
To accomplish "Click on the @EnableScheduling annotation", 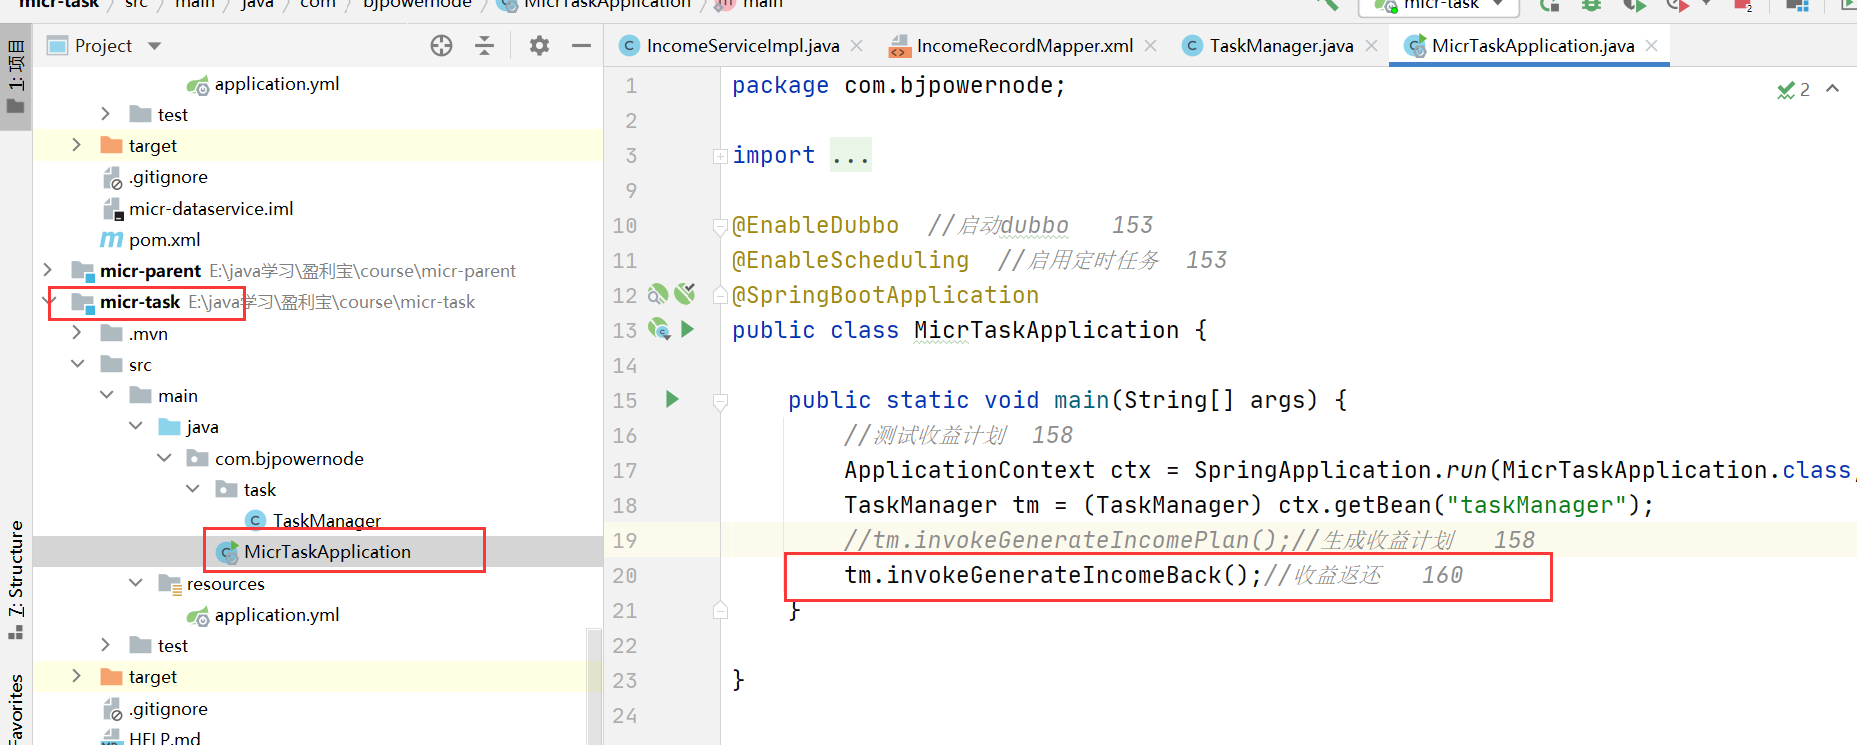I will coord(851,260).
